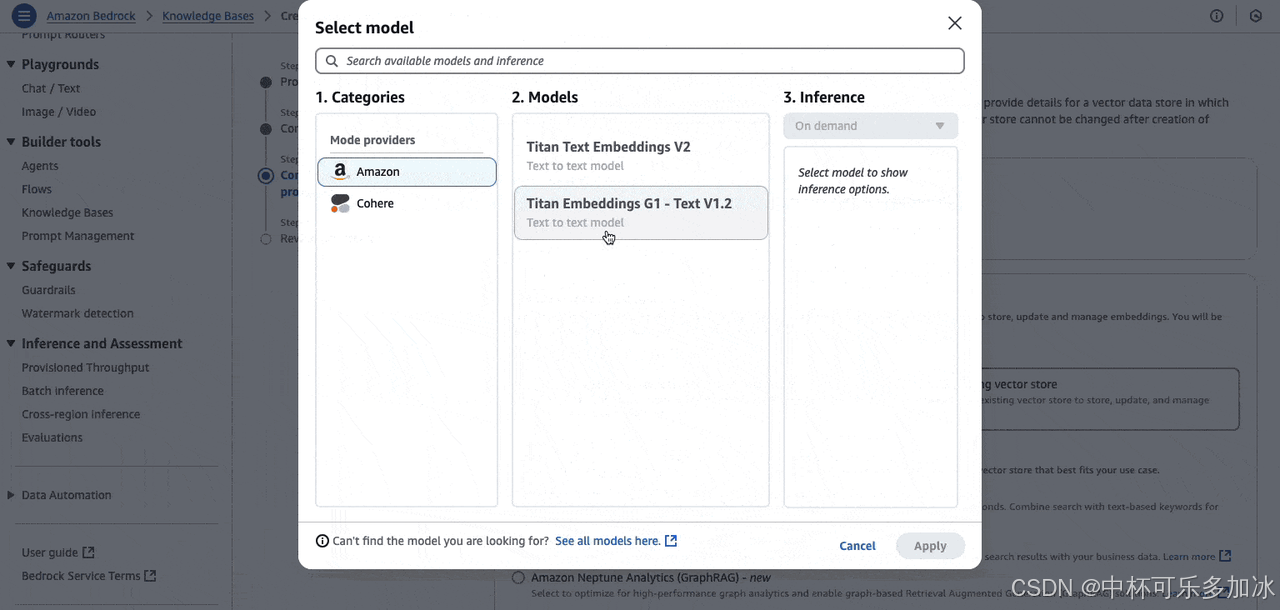The image size is (1280, 610).
Task: Click the search magnifier icon in dialog
Action: (332, 61)
